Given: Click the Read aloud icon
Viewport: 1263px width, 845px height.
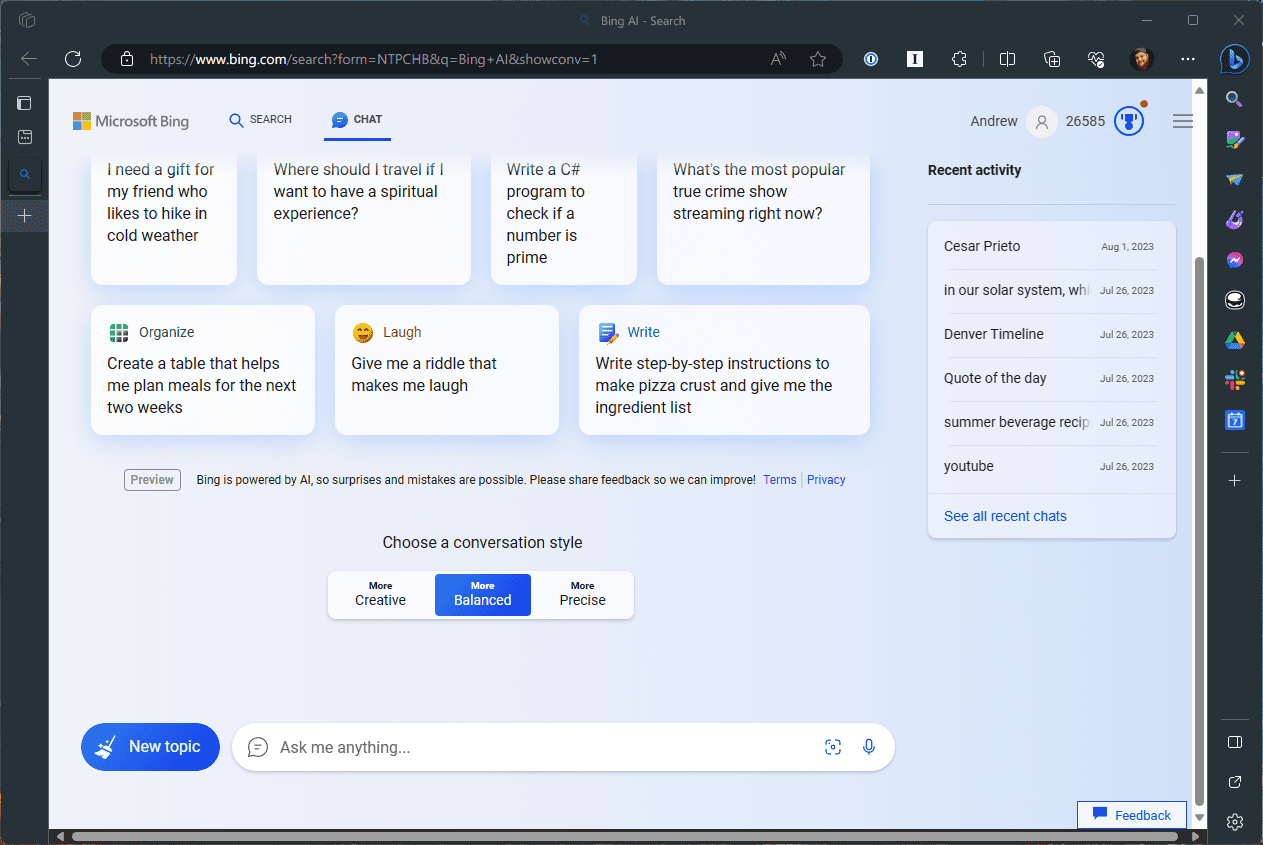Looking at the screenshot, I should (778, 59).
